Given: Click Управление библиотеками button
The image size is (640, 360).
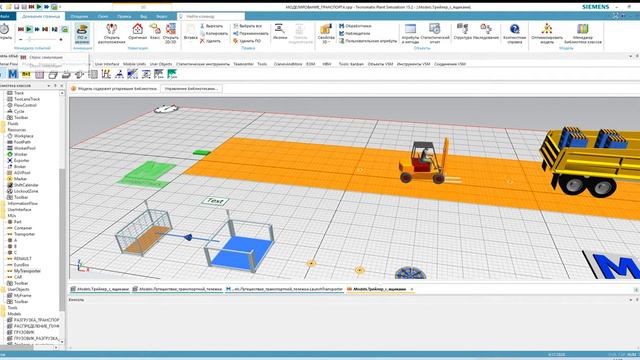Looking at the screenshot, I should point(191,88).
